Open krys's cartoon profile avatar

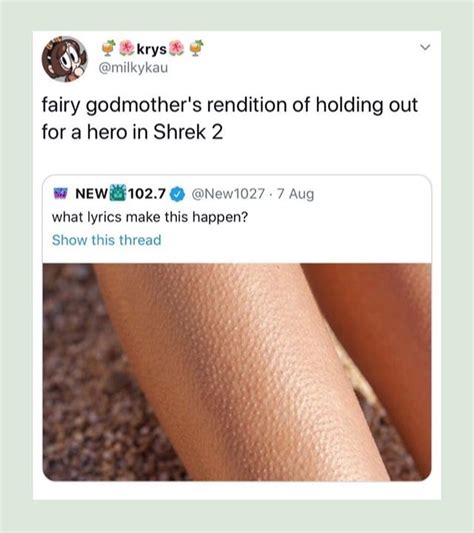point(65,59)
